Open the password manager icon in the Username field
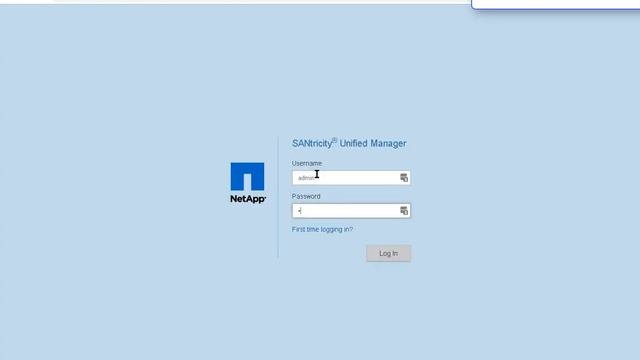The height and width of the screenshot is (360, 640). click(404, 178)
